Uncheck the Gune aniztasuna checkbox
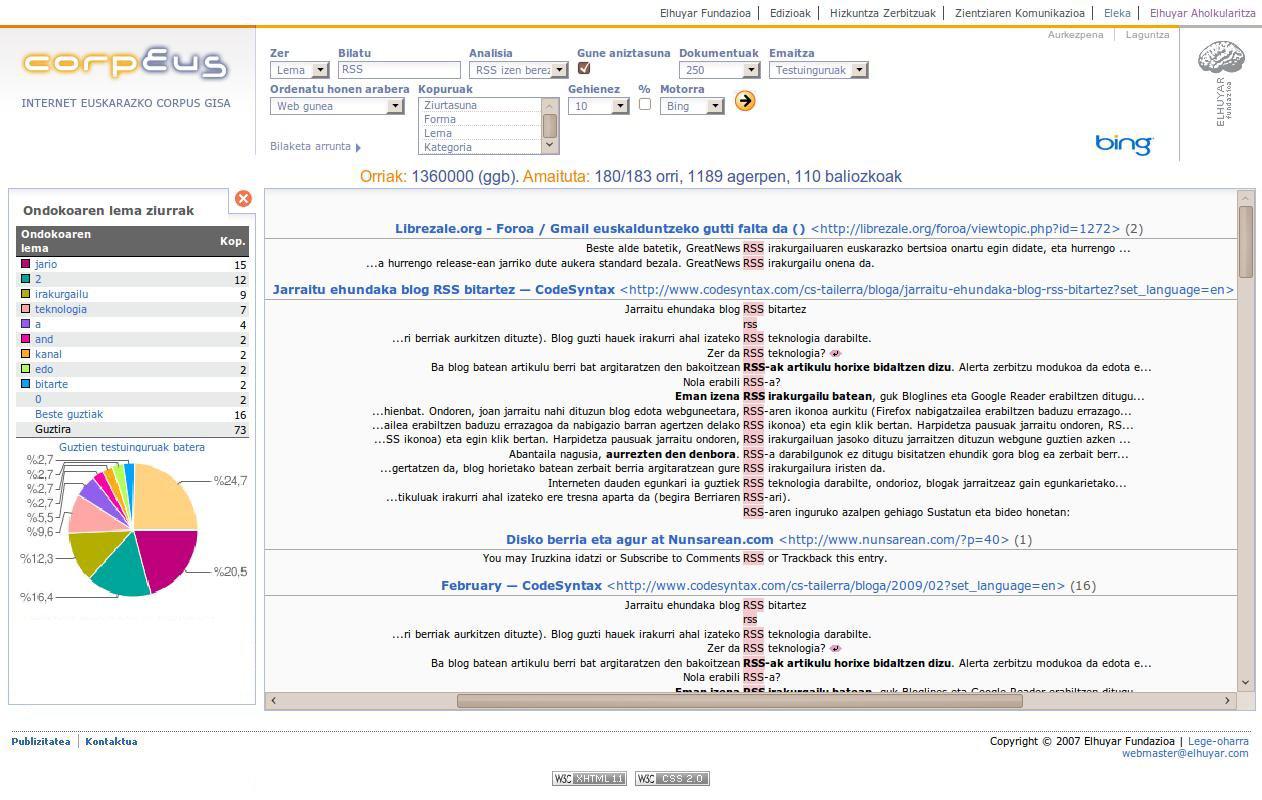The image size is (1262, 800). [584, 69]
